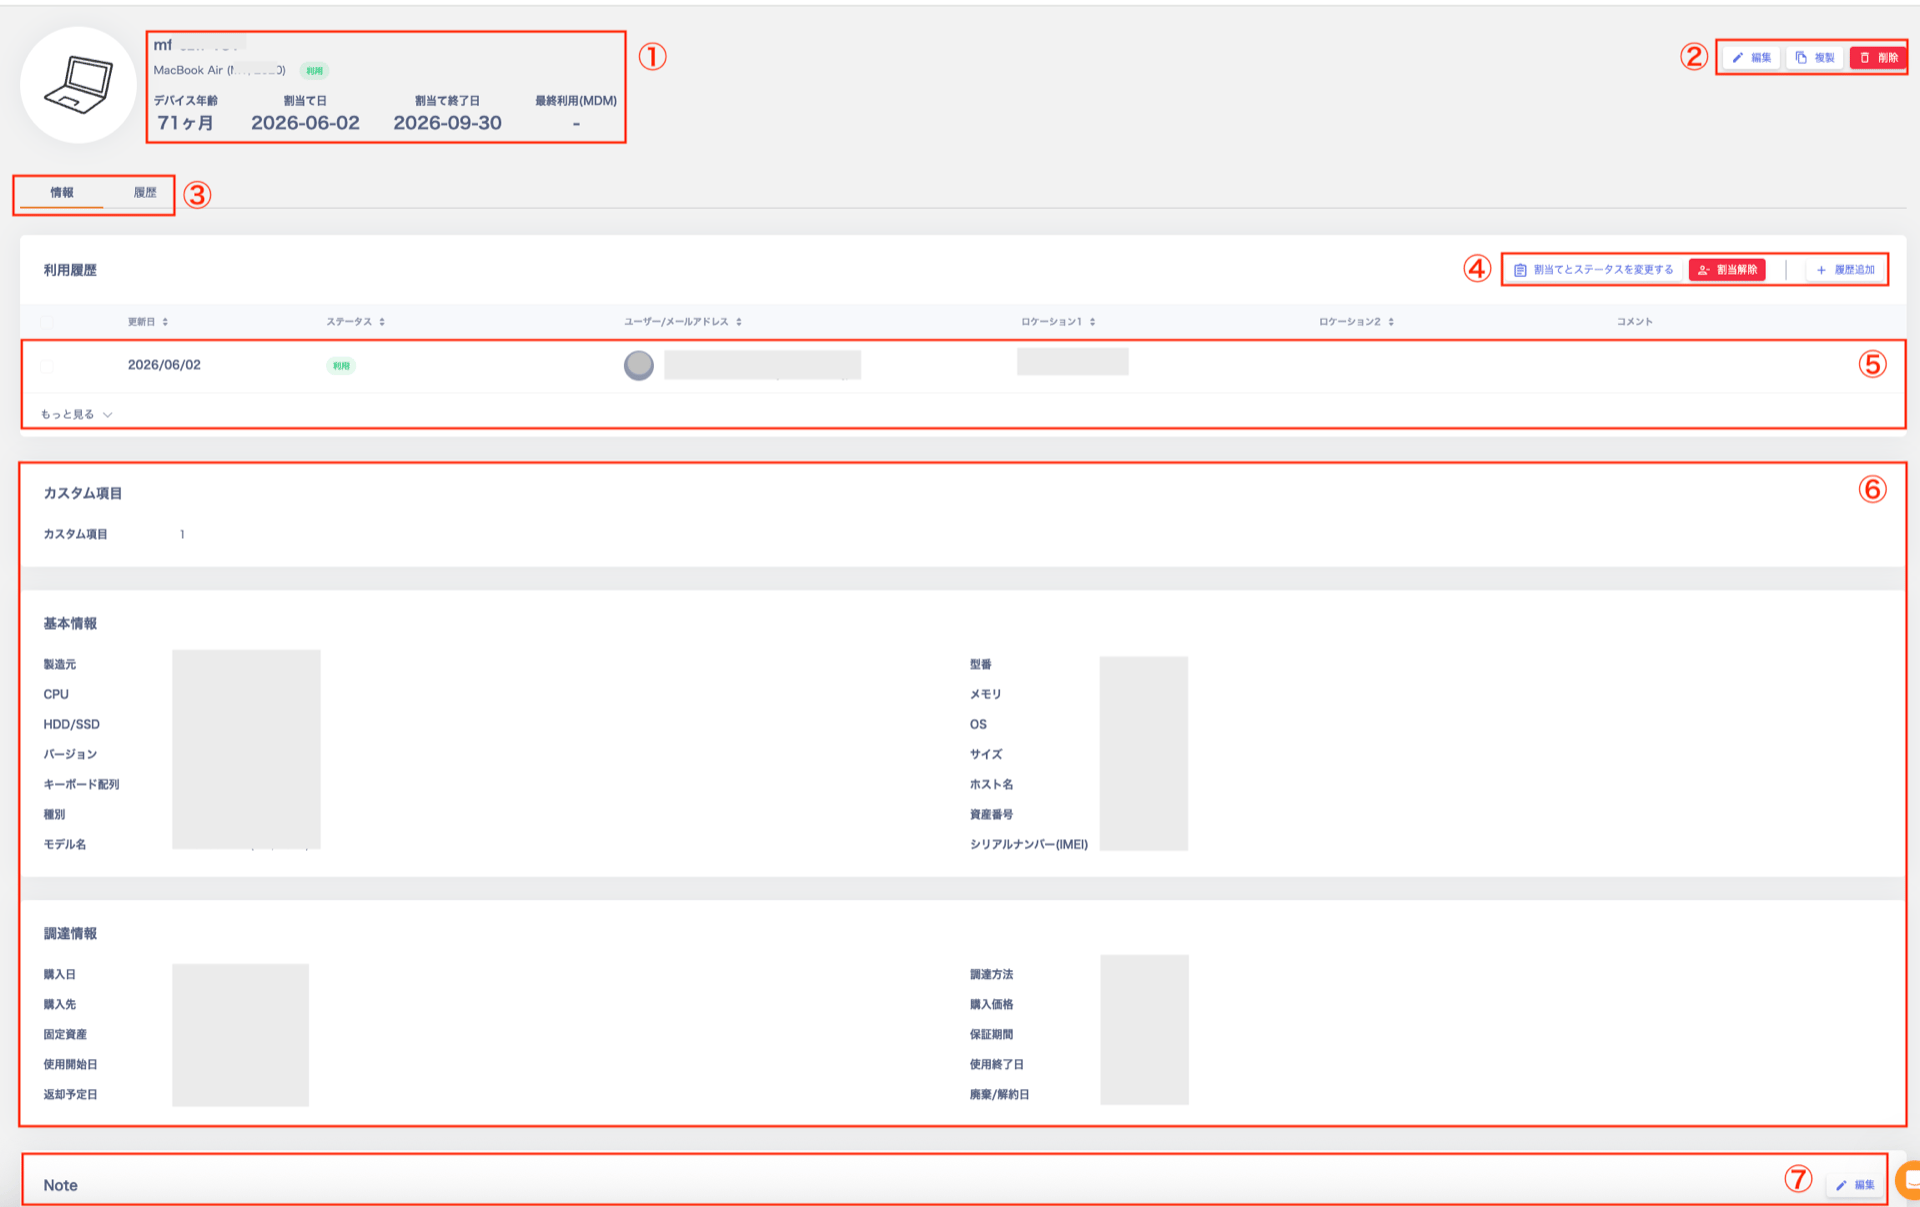Click the キーボード配列 field label
This screenshot has height=1207, width=1920.
tap(81, 784)
